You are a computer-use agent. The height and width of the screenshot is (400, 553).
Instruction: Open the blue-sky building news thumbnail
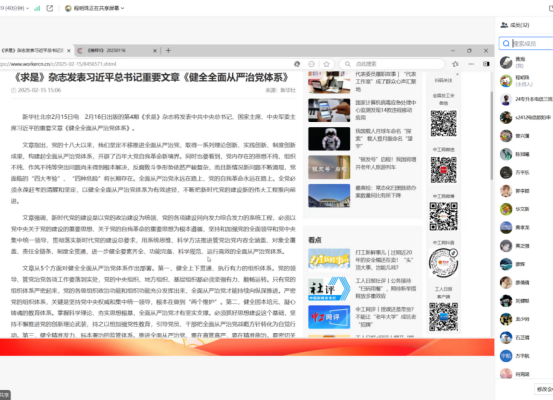pyautogui.click(x=329, y=195)
